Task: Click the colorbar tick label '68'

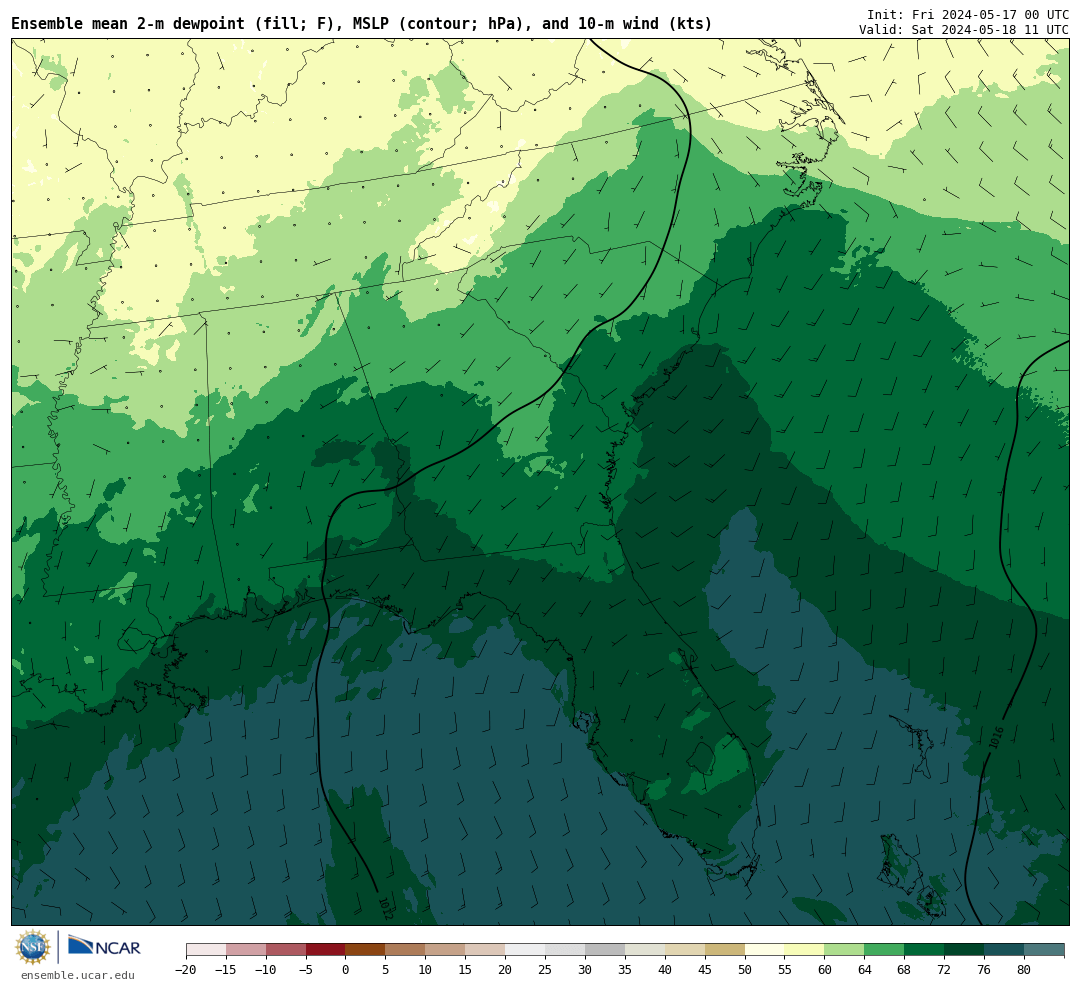Action: click(904, 969)
